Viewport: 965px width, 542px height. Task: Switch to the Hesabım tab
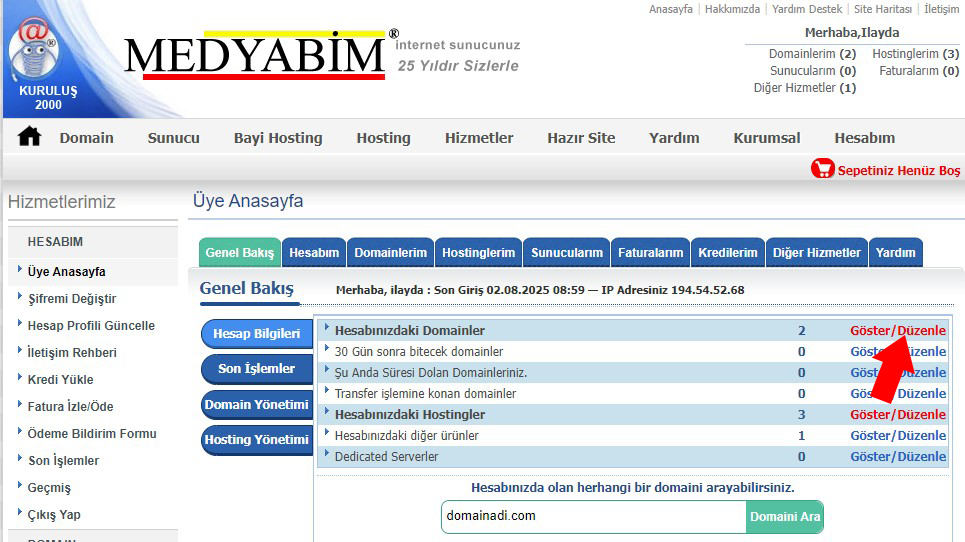pyautogui.click(x=314, y=252)
